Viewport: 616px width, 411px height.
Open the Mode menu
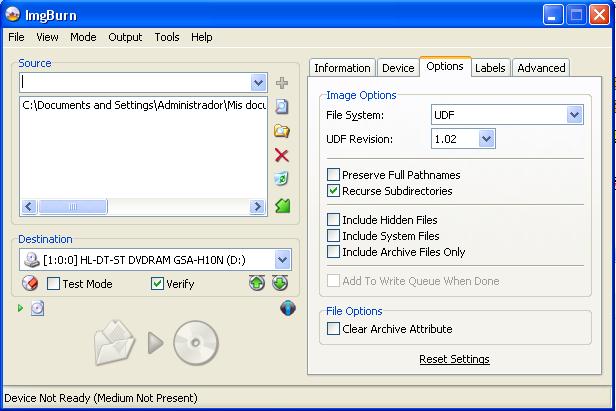click(83, 37)
